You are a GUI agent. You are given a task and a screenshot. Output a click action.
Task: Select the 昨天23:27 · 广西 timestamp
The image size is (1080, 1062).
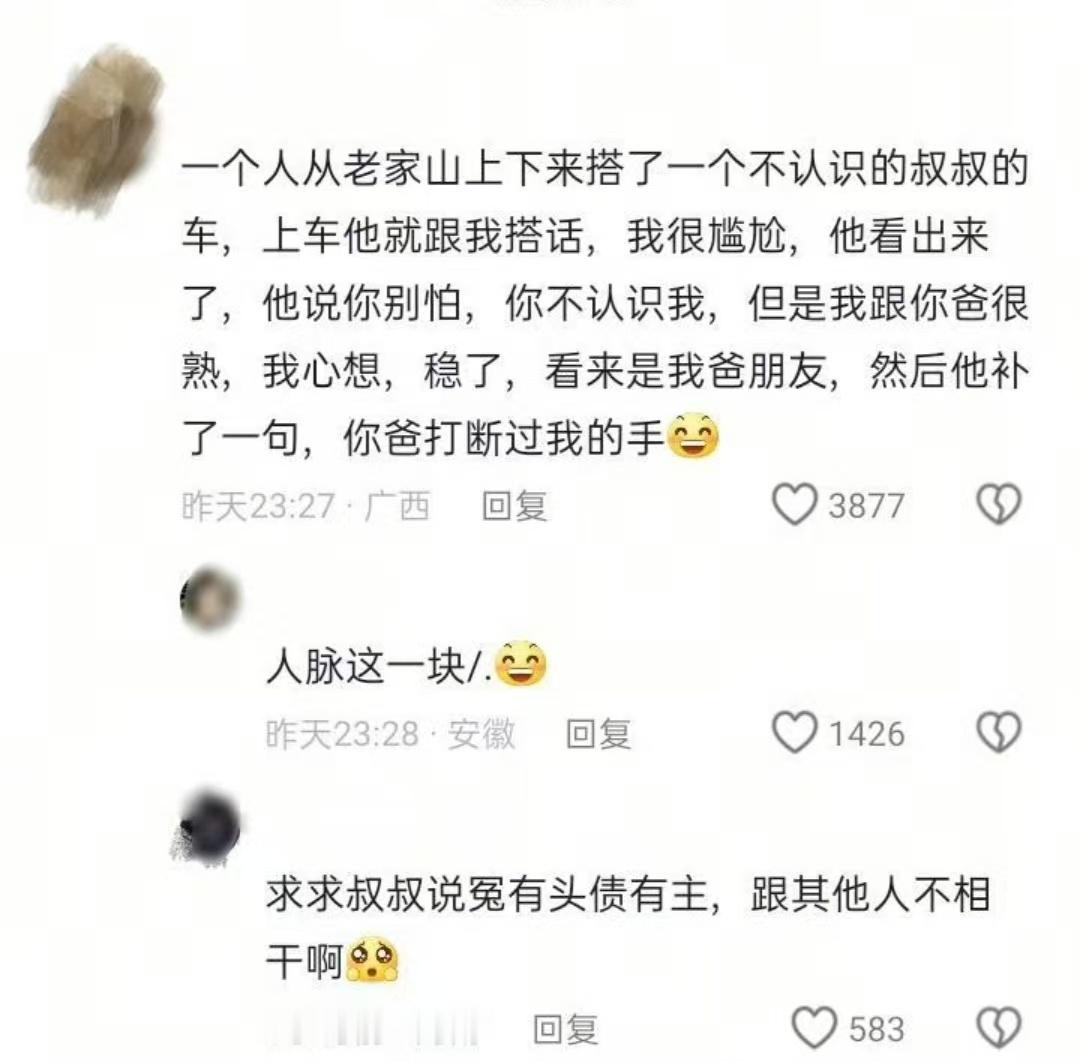(x=306, y=506)
